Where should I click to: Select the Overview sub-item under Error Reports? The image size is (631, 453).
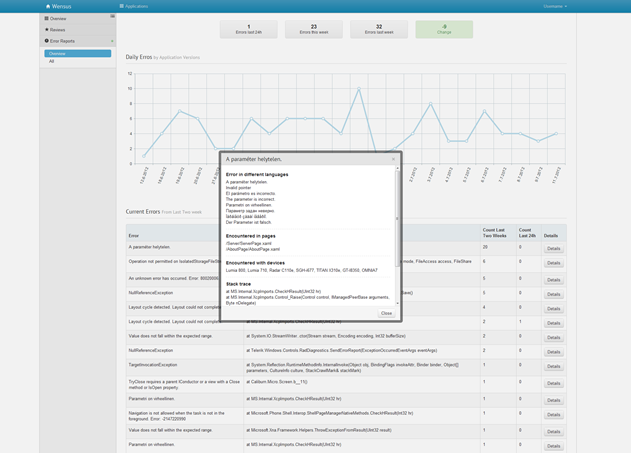click(58, 53)
